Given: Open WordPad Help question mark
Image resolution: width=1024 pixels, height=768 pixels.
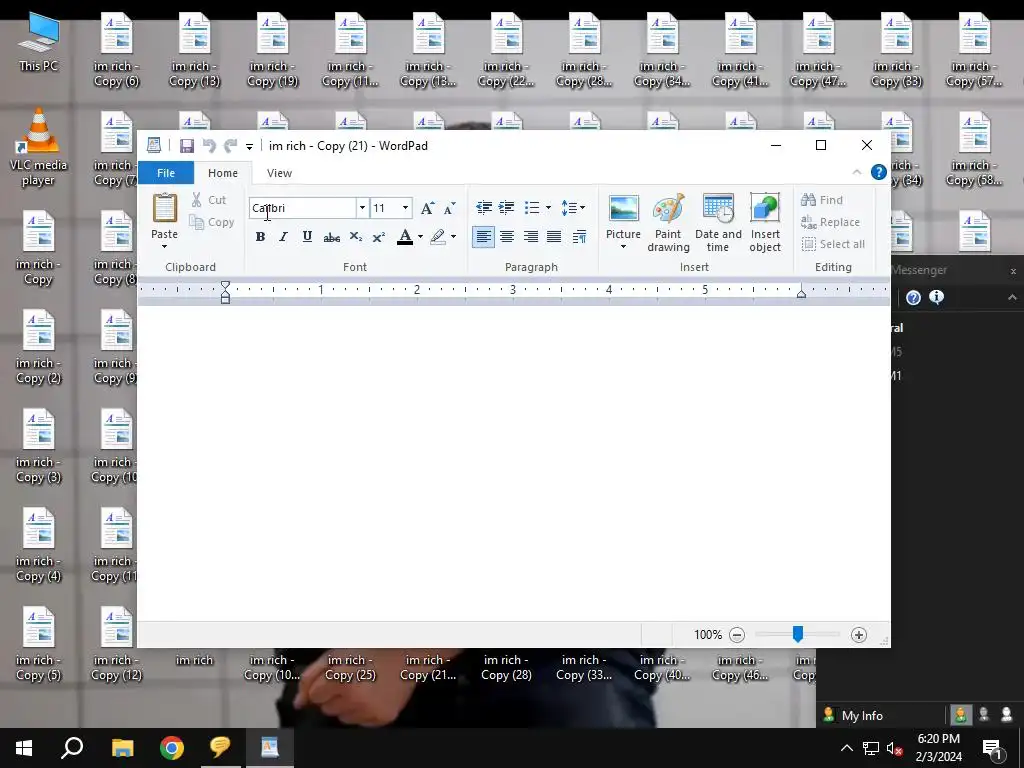Looking at the screenshot, I should [x=879, y=172].
